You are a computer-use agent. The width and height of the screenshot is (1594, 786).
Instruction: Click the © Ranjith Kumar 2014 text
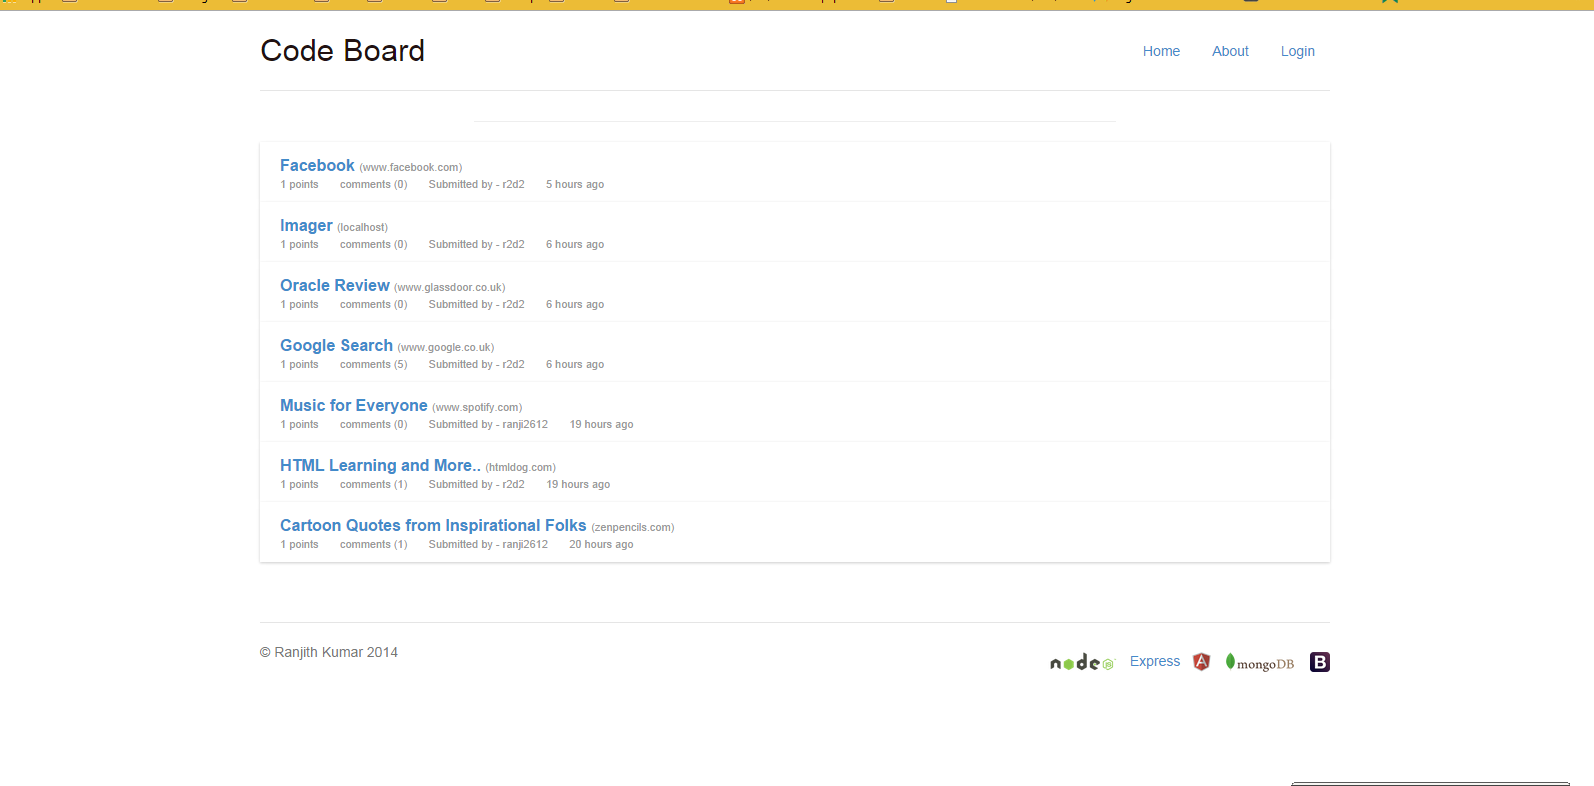pyautogui.click(x=329, y=652)
